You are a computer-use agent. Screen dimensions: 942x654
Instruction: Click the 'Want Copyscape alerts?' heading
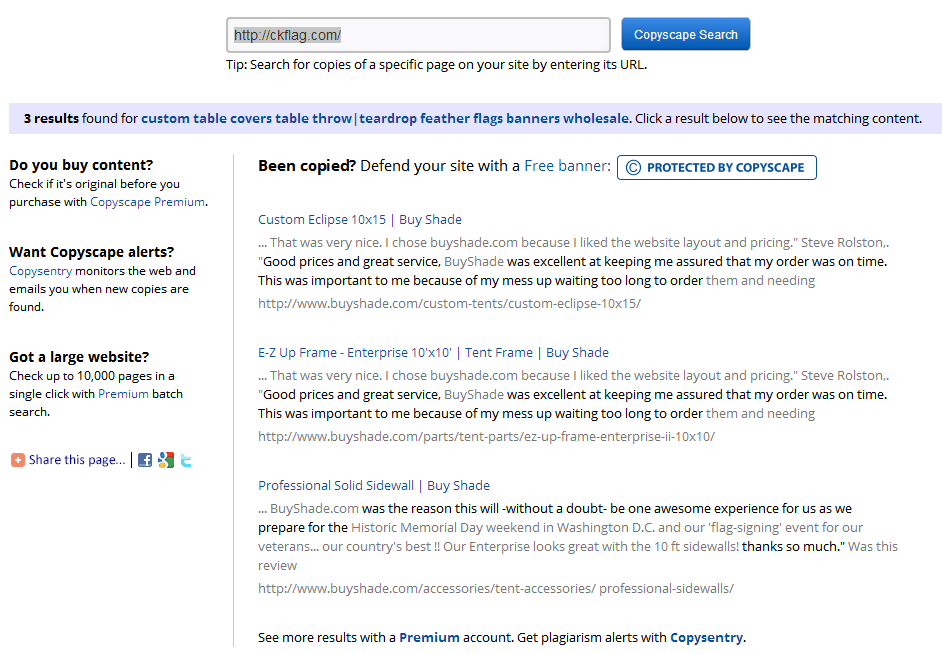coord(91,252)
